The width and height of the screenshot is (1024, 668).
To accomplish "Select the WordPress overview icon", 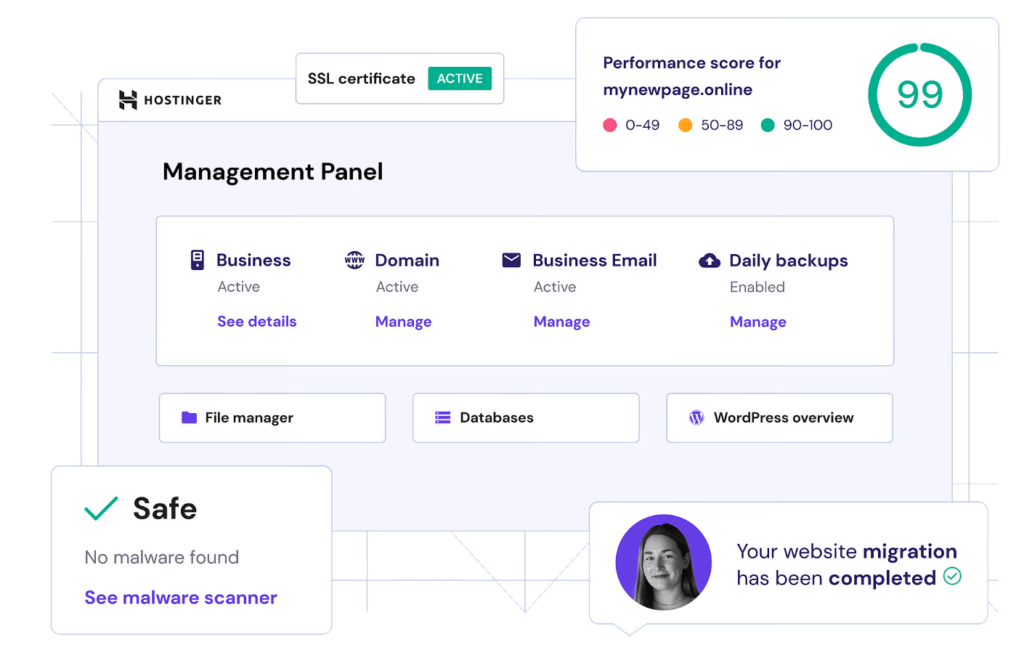I will pos(697,417).
